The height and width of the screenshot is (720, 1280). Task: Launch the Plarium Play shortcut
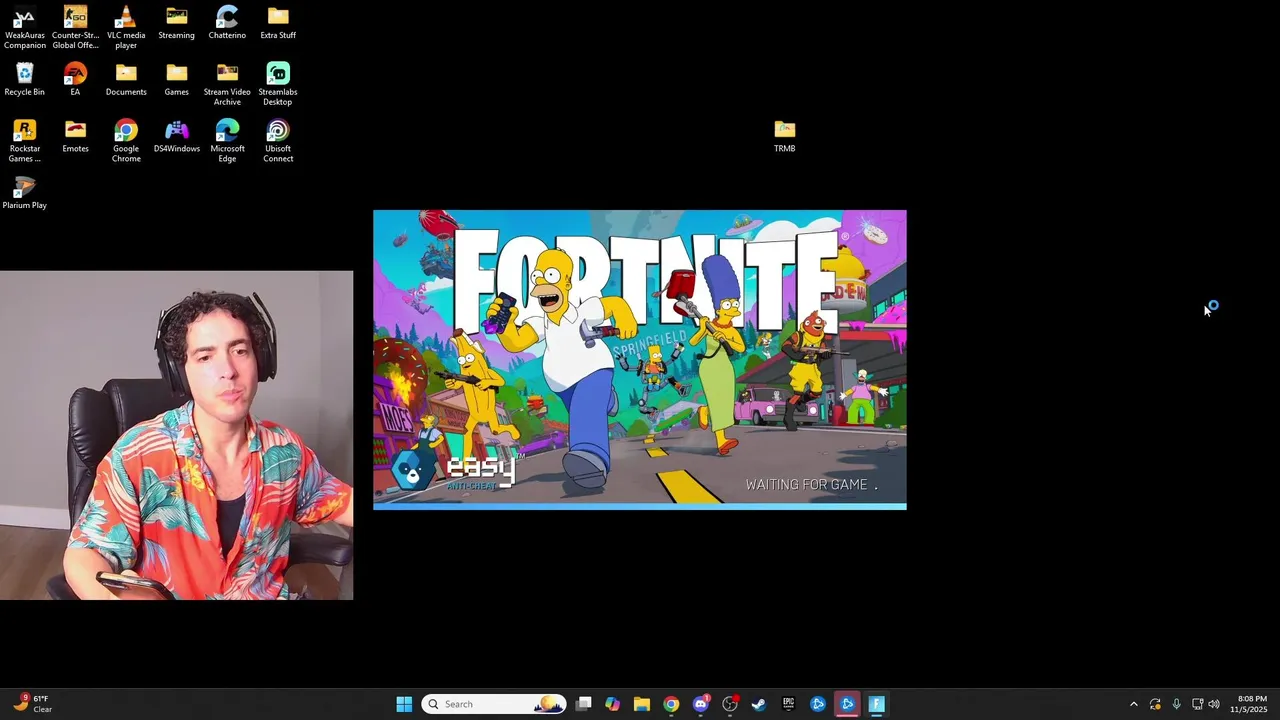(x=24, y=194)
